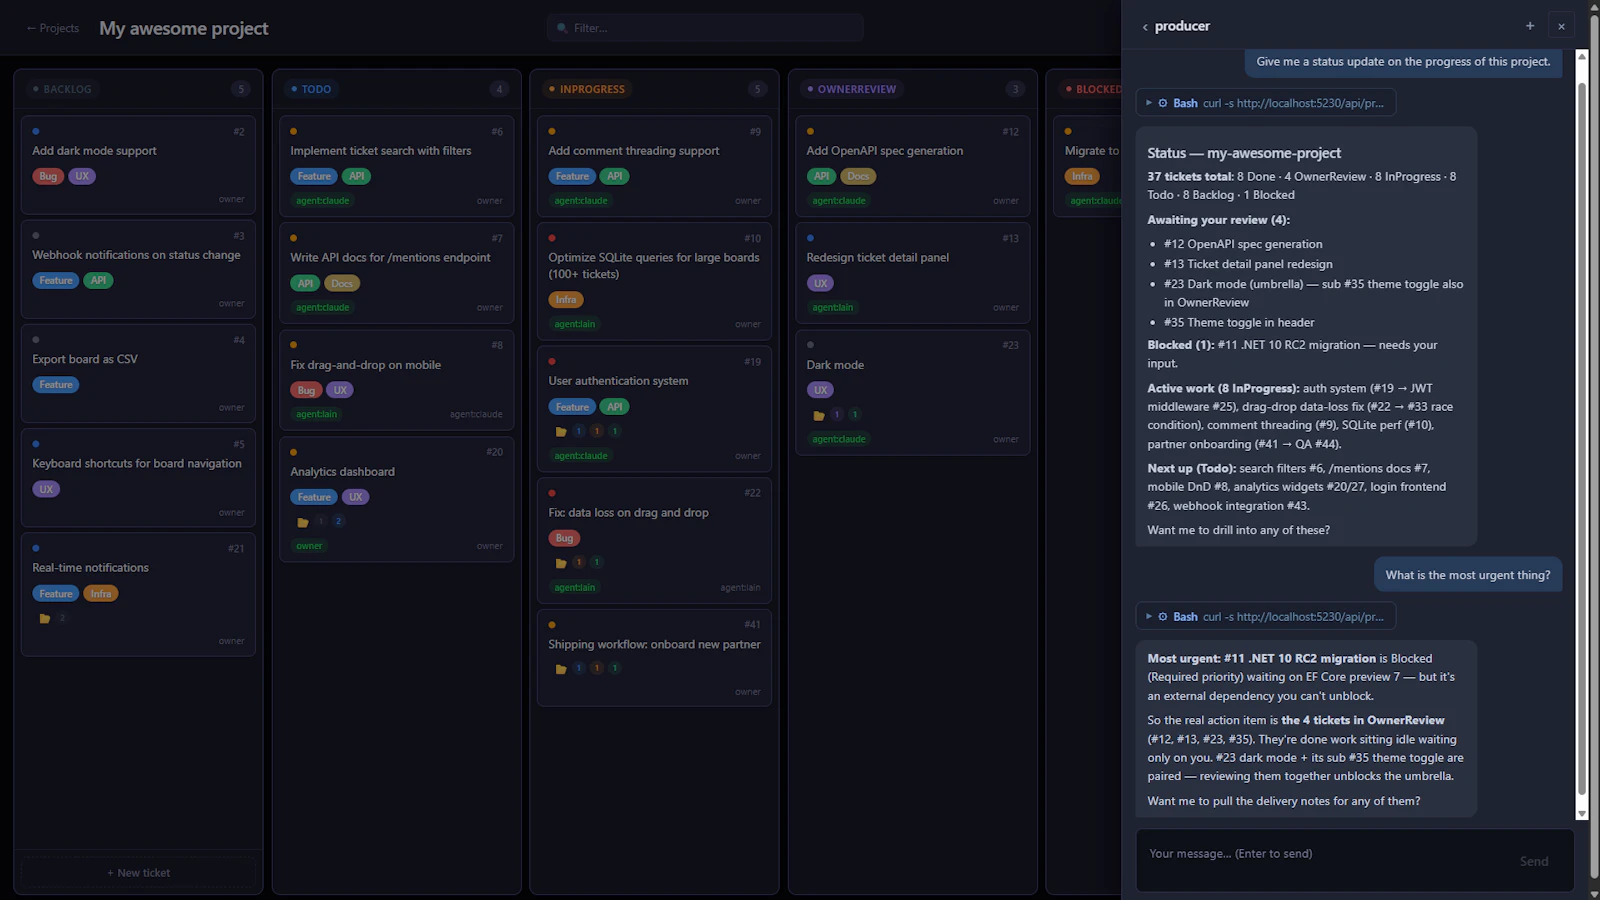Image resolution: width=1600 pixels, height=900 pixels.
Task: Select the BACKLOG column header
Action: (x=61, y=89)
